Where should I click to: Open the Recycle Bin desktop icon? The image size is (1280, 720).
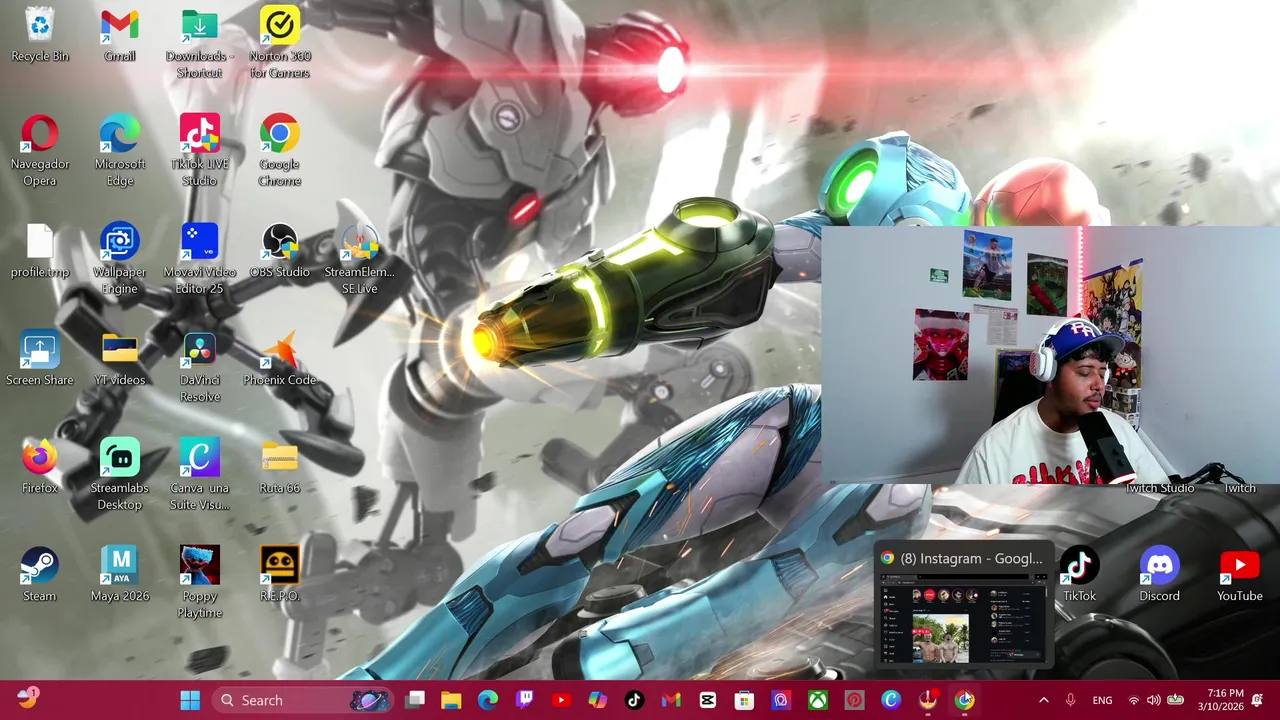click(40, 35)
